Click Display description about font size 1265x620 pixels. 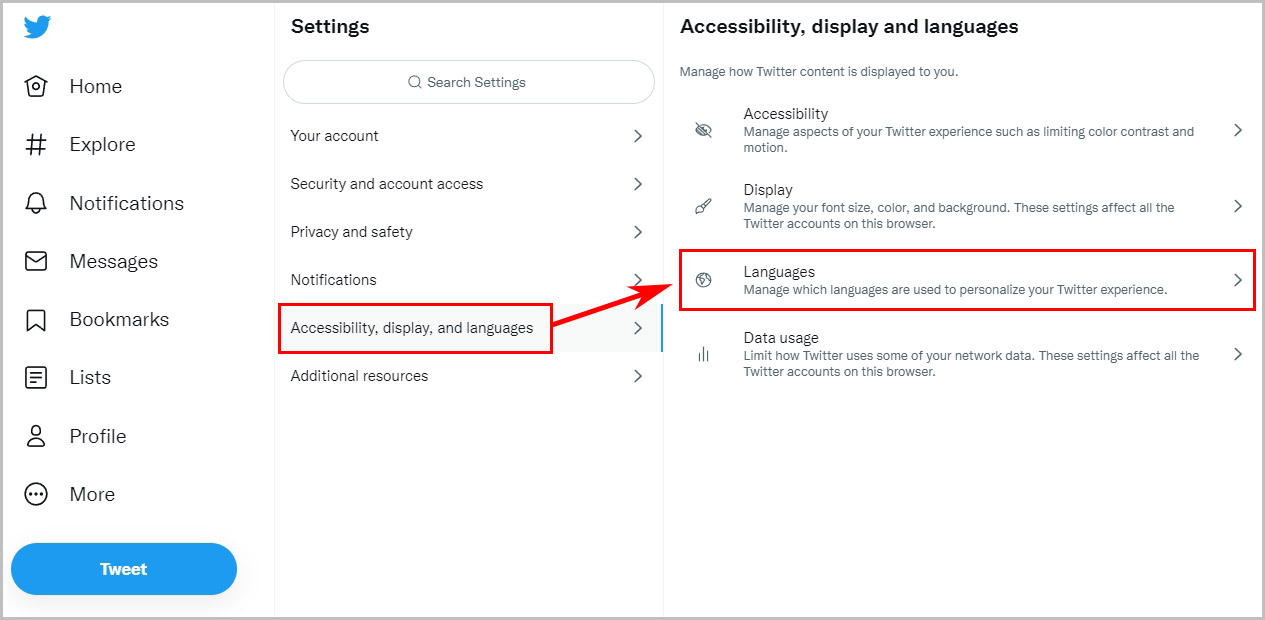coord(959,216)
